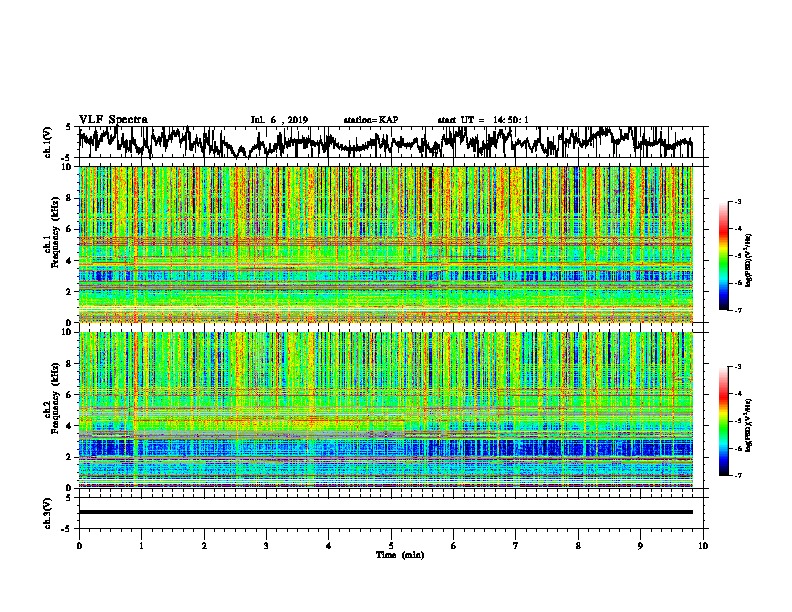Click the ch.1 "Frequency (kHz)" axis label
Image resolution: width=792 pixels, height=612 pixels.
(55, 232)
